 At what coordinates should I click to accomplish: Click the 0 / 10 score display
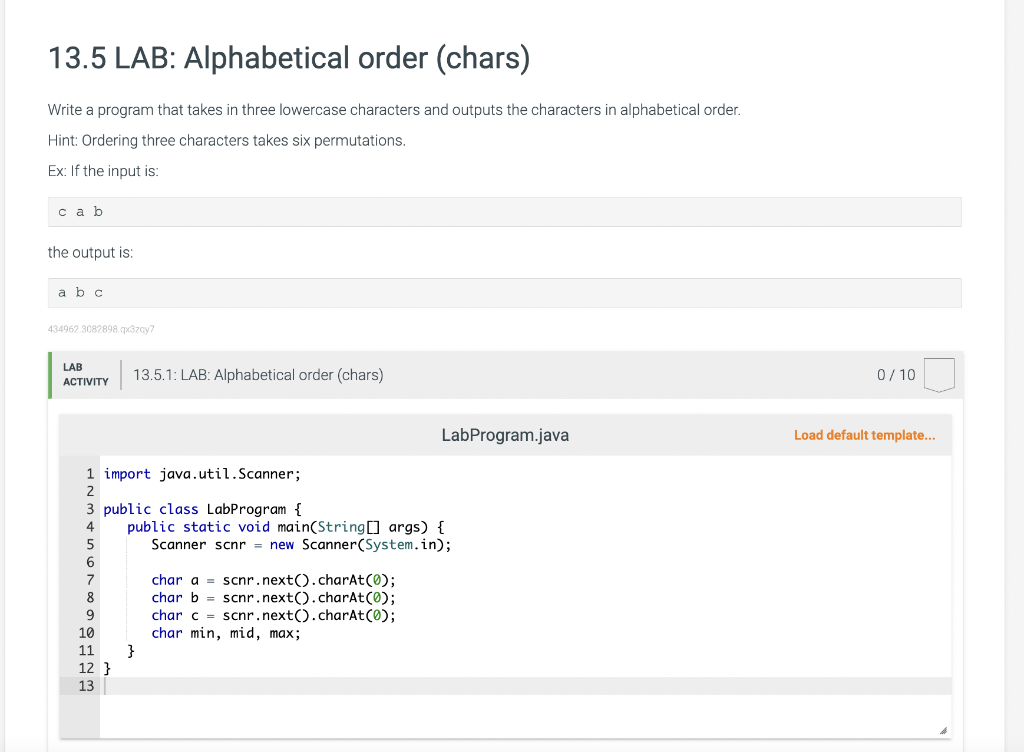(894, 374)
